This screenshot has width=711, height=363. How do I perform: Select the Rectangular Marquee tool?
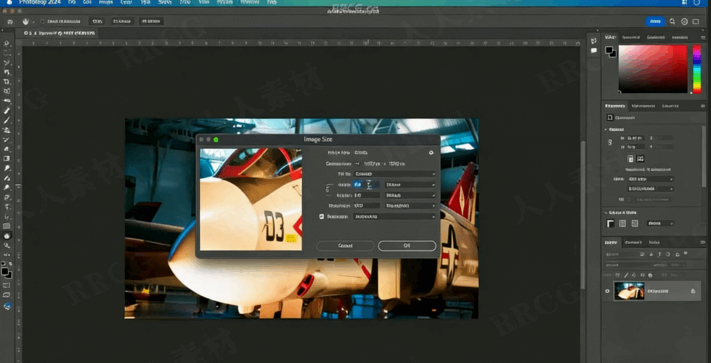pyautogui.click(x=7, y=53)
